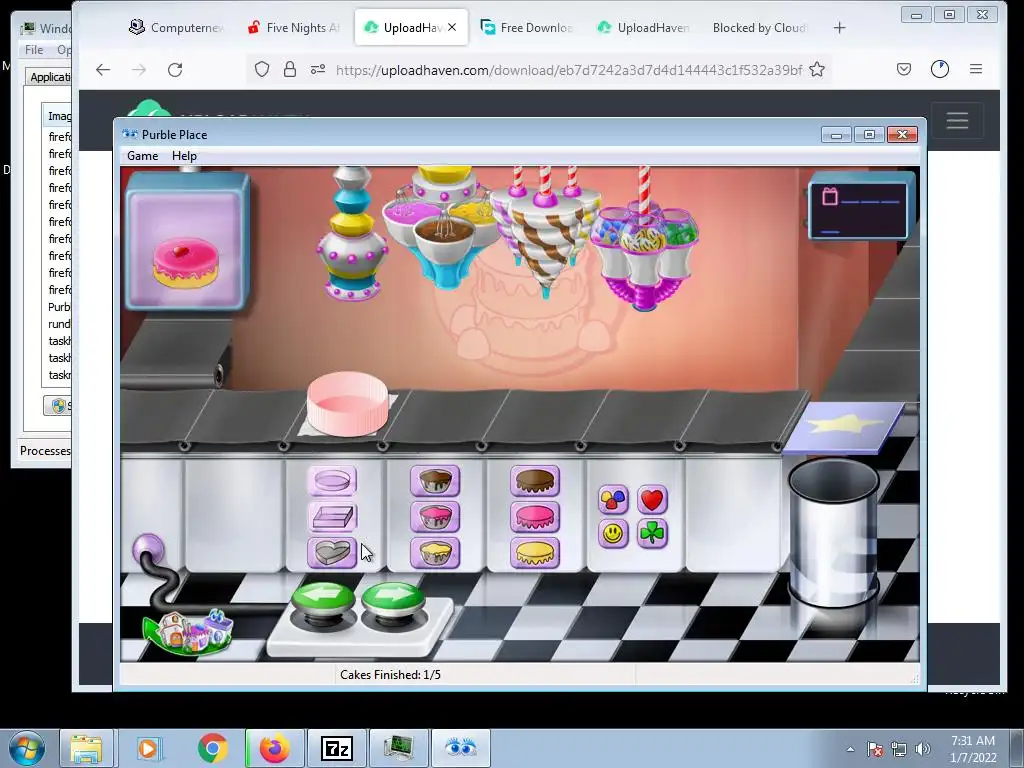Open the Game menu
This screenshot has width=1024, height=768.
click(x=142, y=156)
